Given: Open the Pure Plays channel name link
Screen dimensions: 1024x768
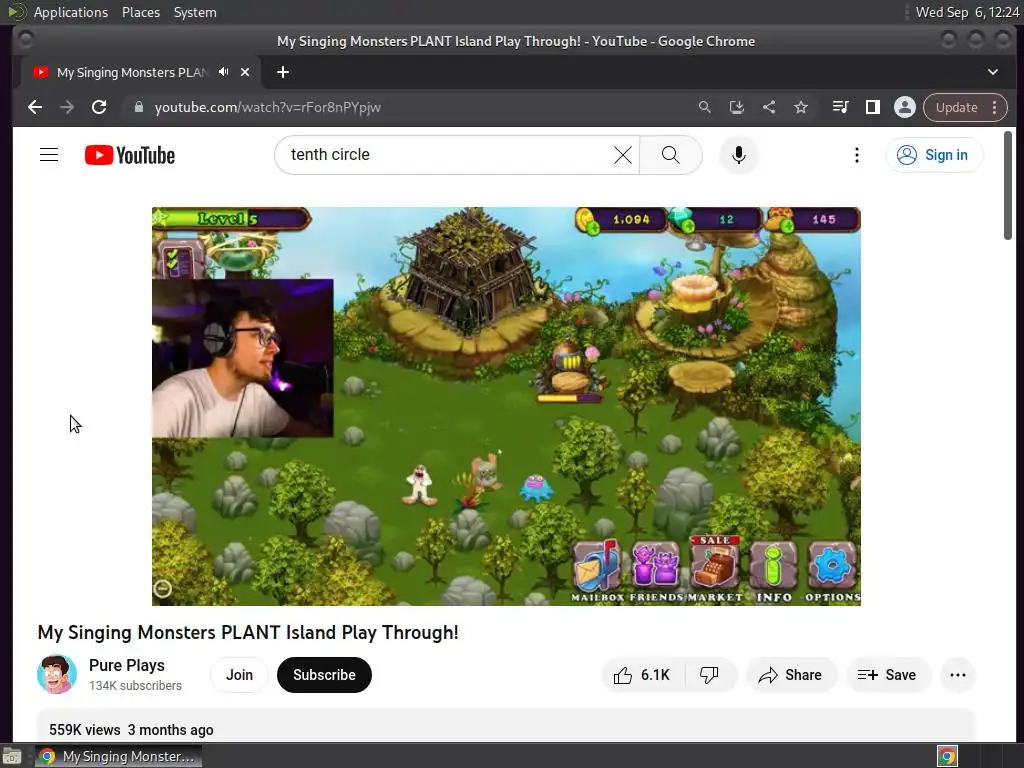Looking at the screenshot, I should click(x=127, y=665).
